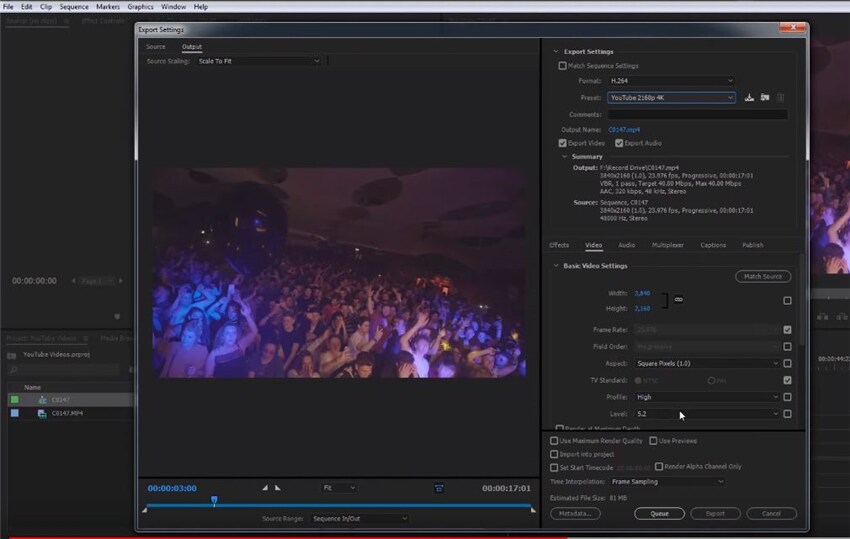Viewport: 850px width, 539px height.
Task: Toggle the Level match source checkbox
Action: click(787, 414)
